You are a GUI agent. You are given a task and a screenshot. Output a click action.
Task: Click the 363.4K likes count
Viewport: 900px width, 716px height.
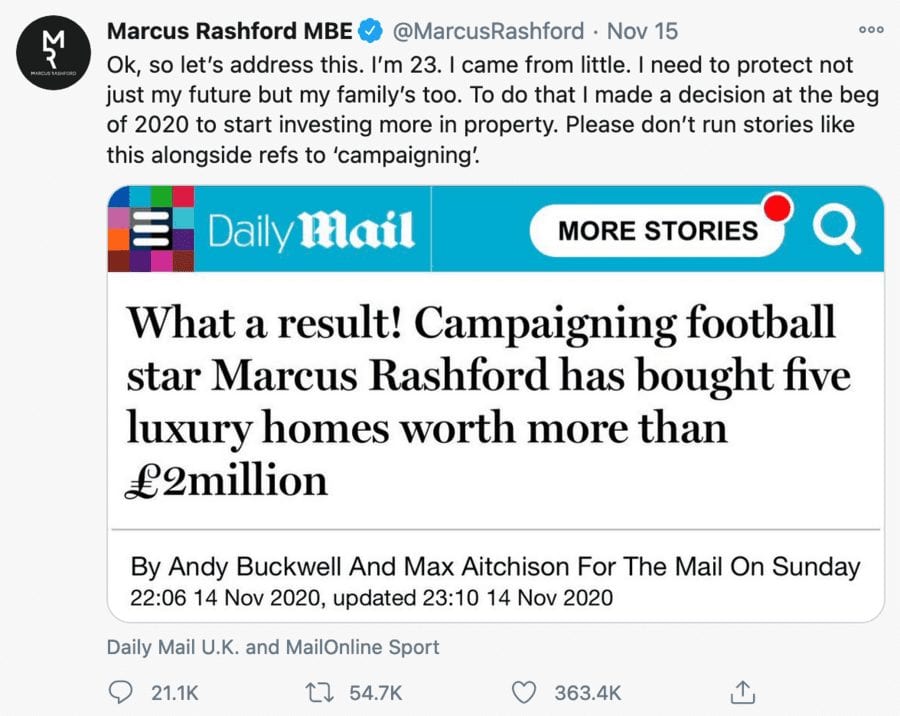pos(587,692)
